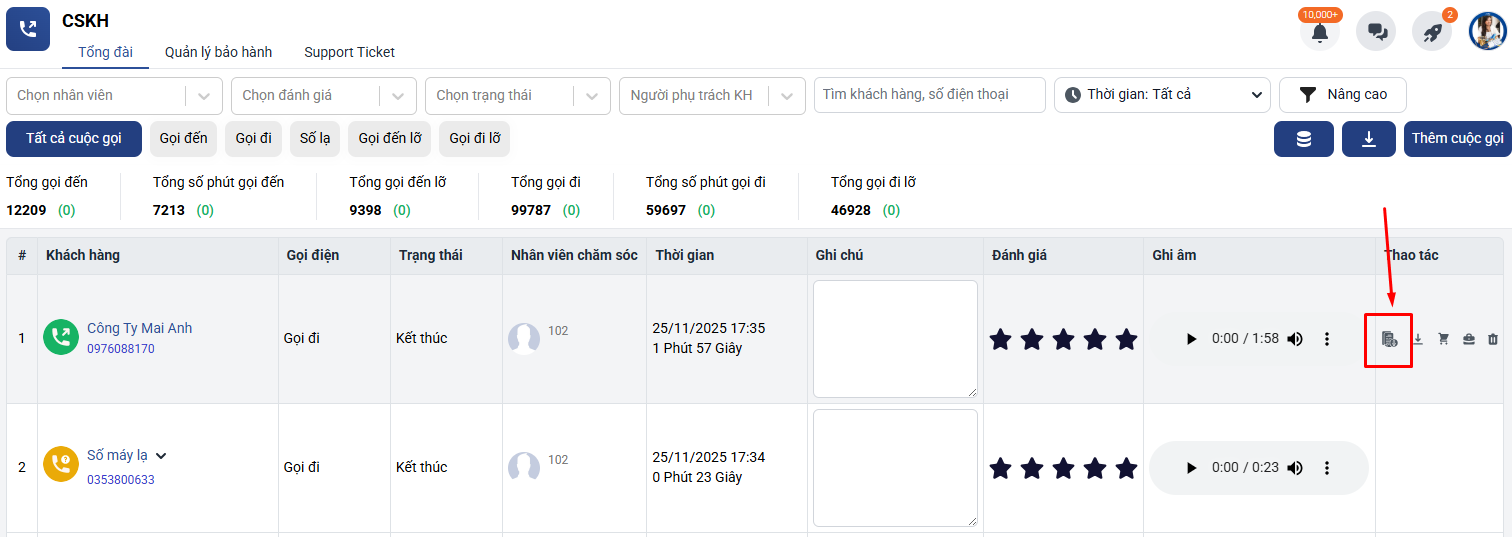
Task: Open the chat messages icon
Action: [1376, 32]
